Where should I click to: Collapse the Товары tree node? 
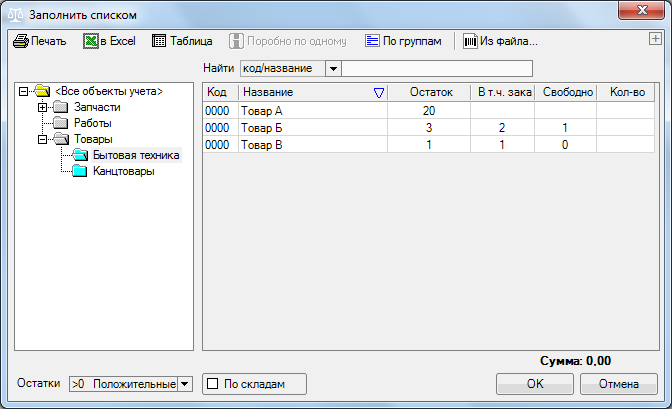[x=41, y=139]
